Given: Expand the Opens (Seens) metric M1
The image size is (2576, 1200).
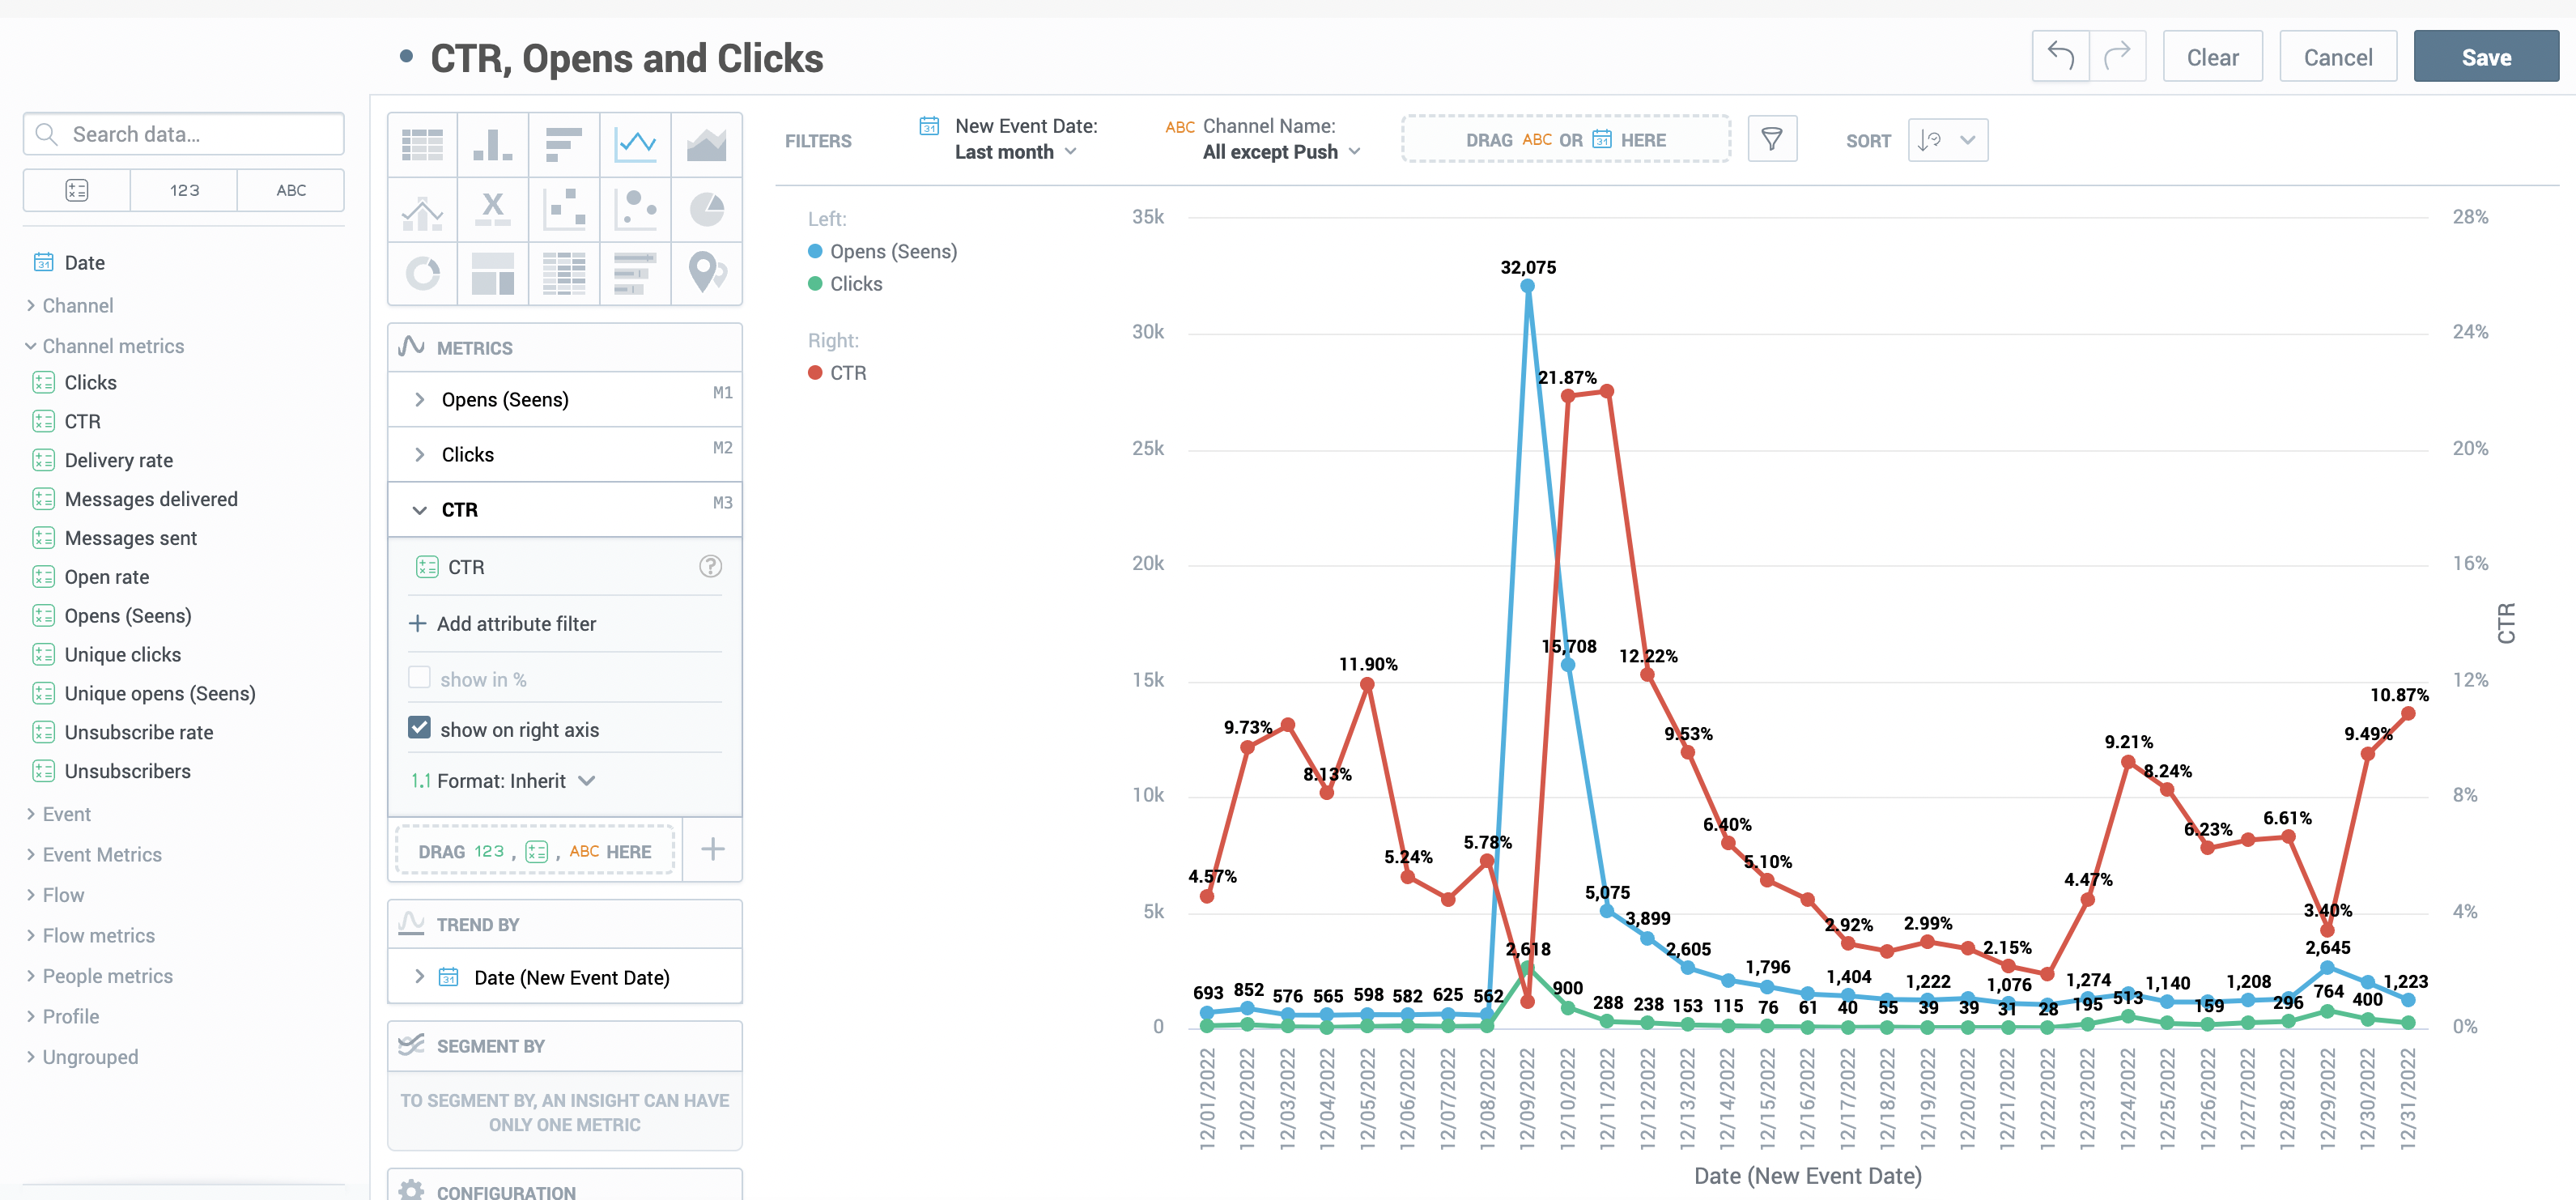Looking at the screenshot, I should (420, 400).
